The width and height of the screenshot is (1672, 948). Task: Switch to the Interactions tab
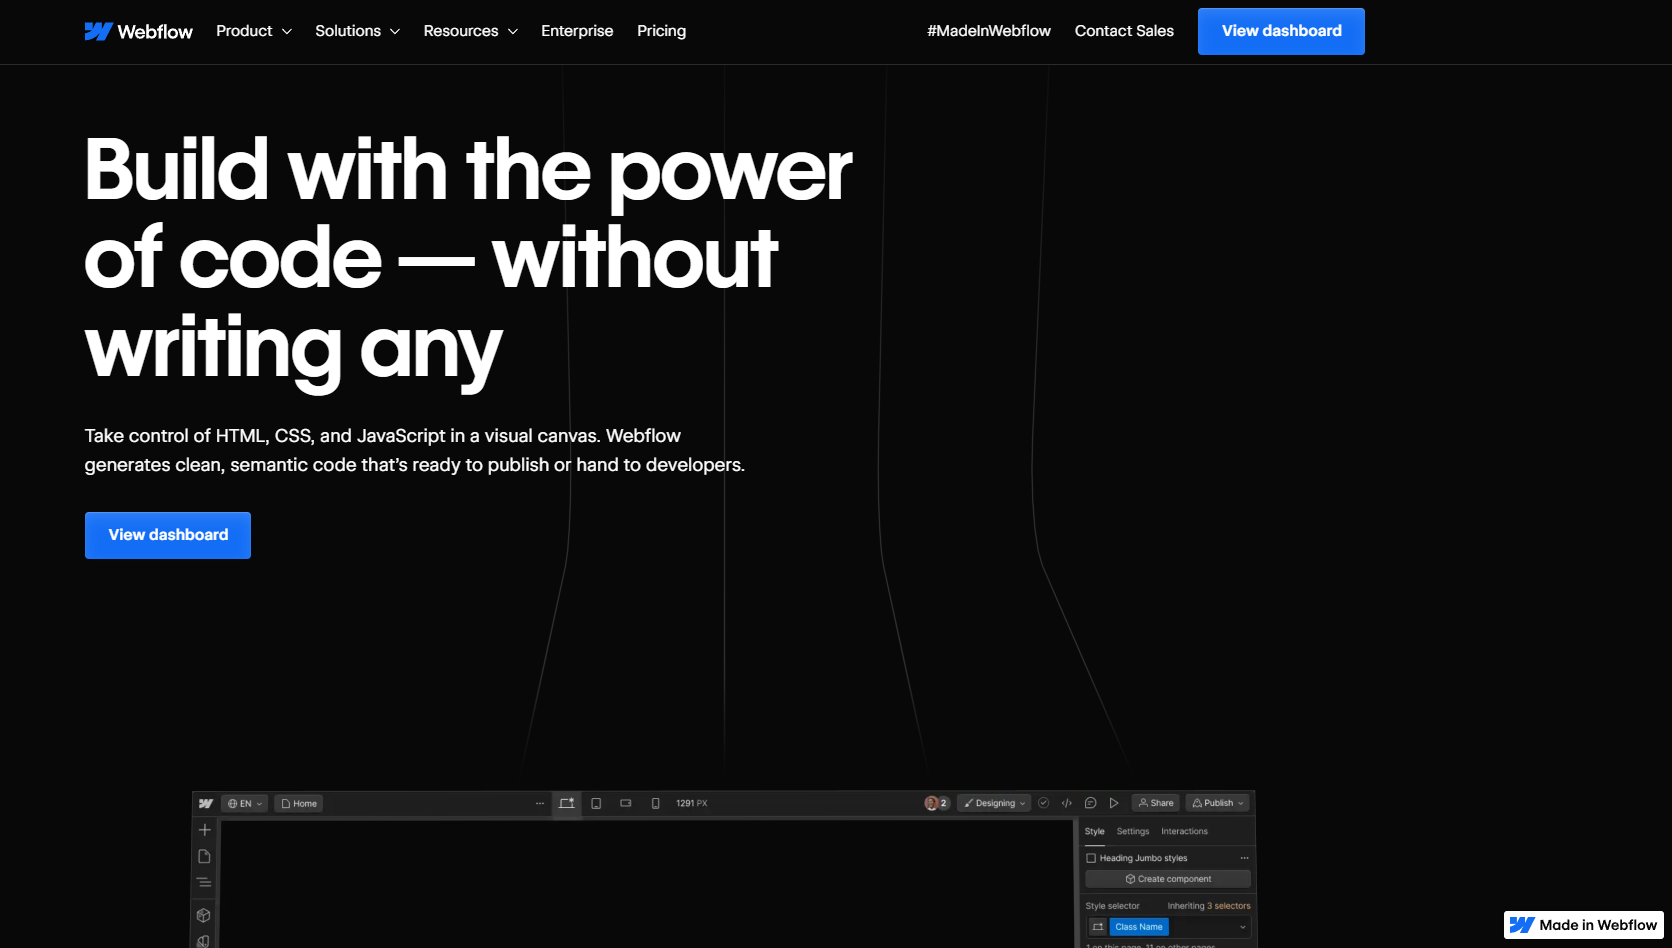click(x=1184, y=832)
